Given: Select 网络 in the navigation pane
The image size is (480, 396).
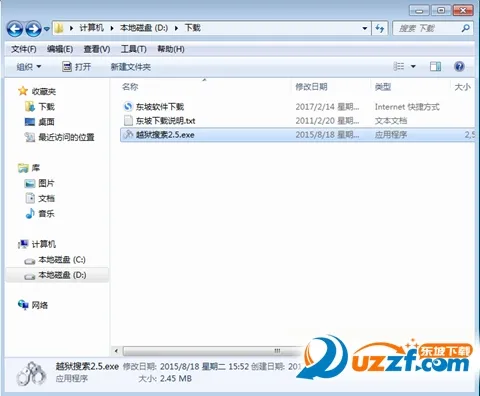Looking at the screenshot, I should point(40,305).
